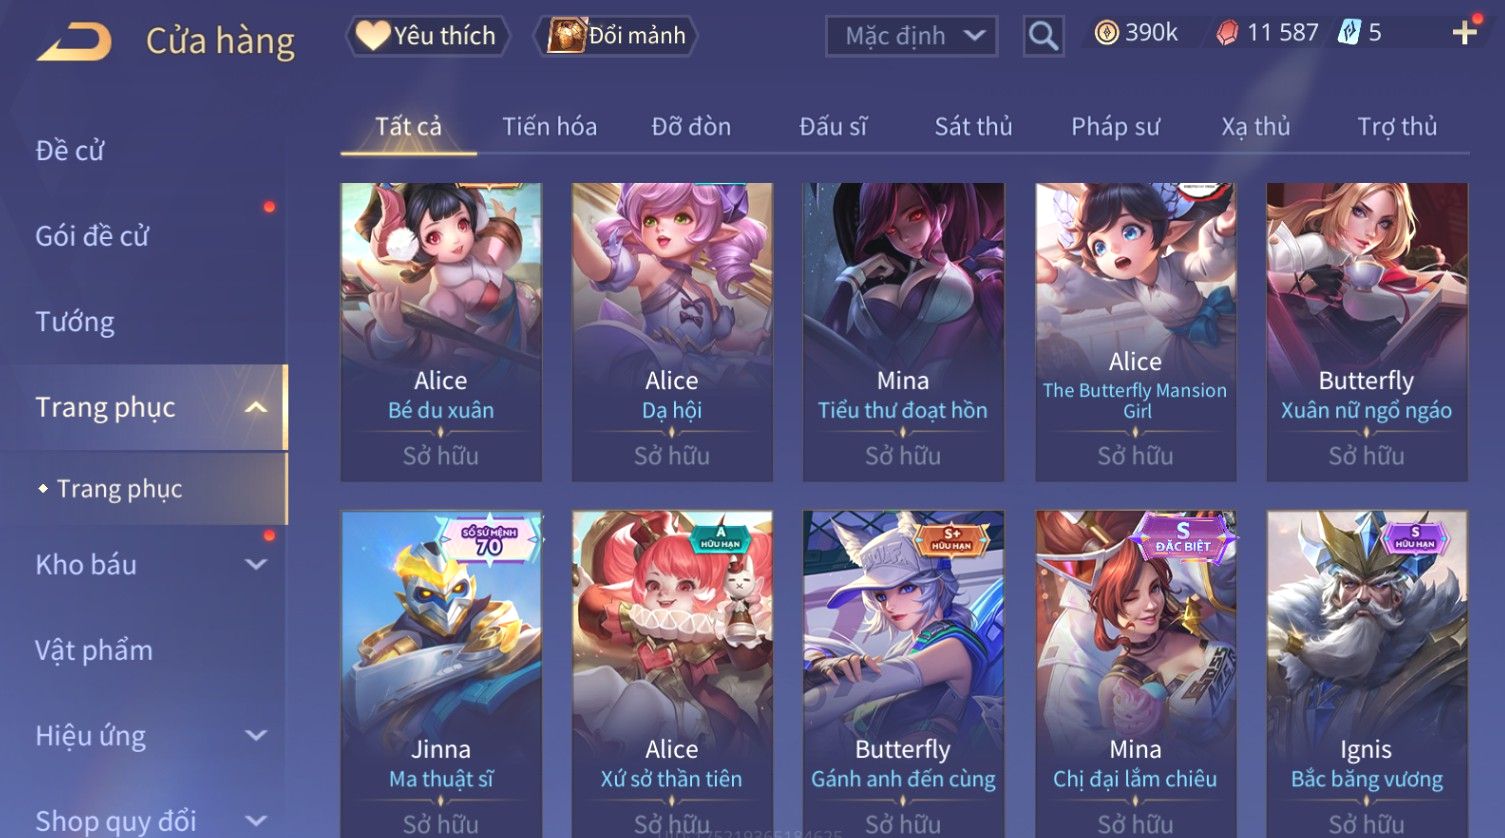
Task: Expand the Hiệu ứng sidebar section
Action: pyautogui.click(x=256, y=735)
